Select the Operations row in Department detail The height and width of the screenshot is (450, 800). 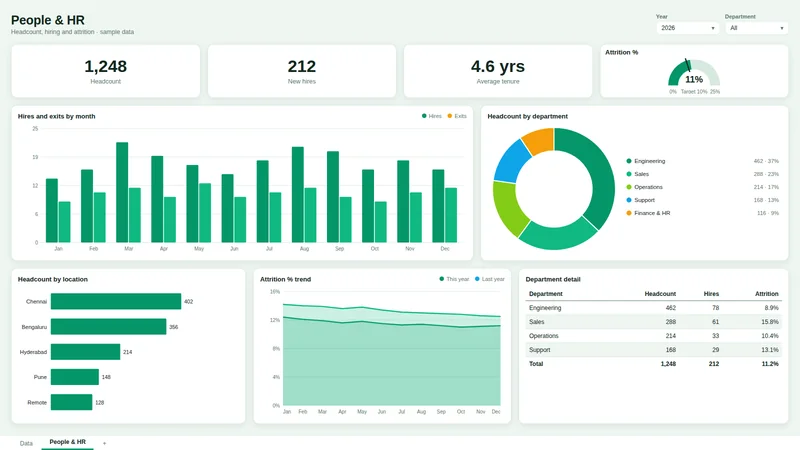(654, 336)
